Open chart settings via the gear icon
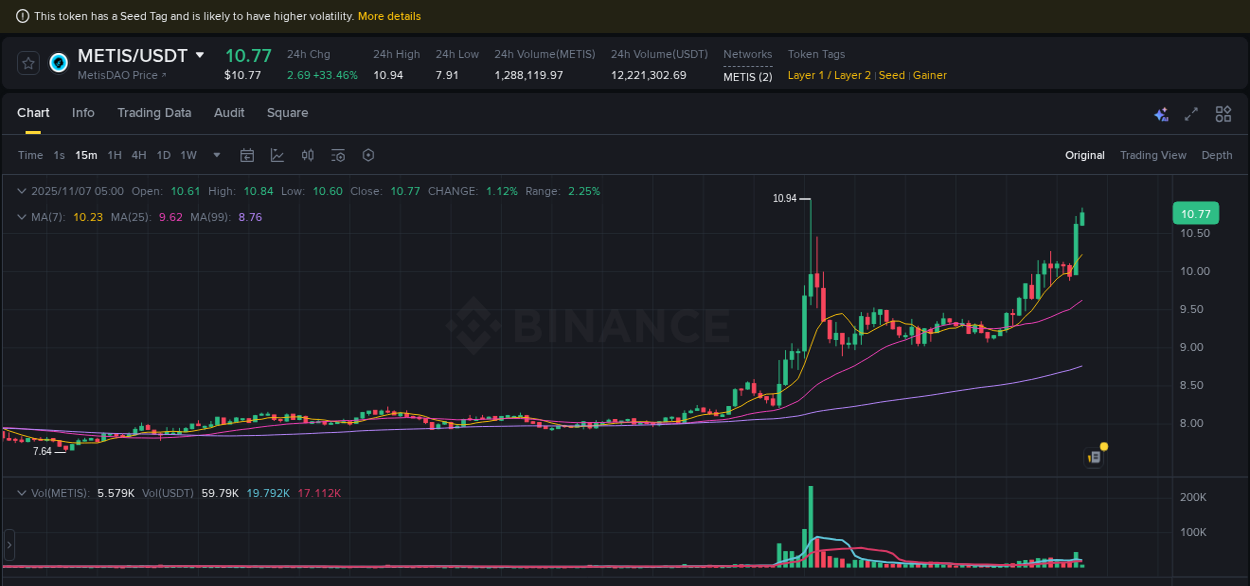Image resolution: width=1250 pixels, height=586 pixels. (x=368, y=155)
